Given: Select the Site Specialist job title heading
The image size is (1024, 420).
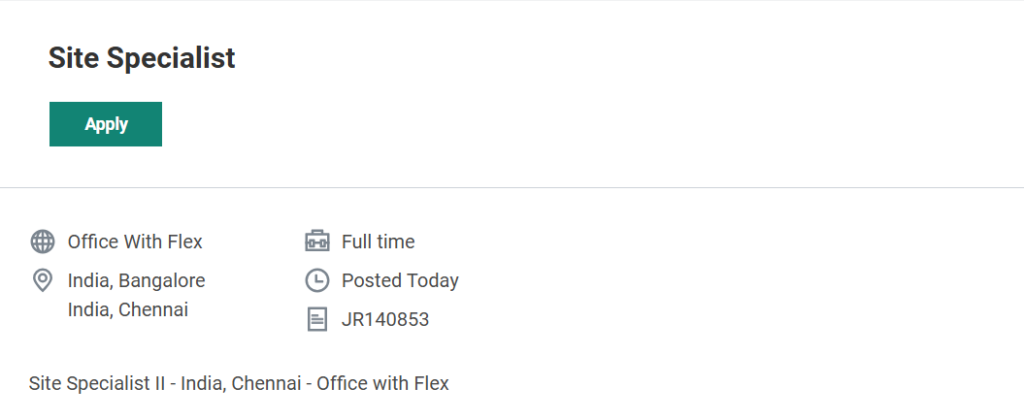Looking at the screenshot, I should (x=141, y=58).
